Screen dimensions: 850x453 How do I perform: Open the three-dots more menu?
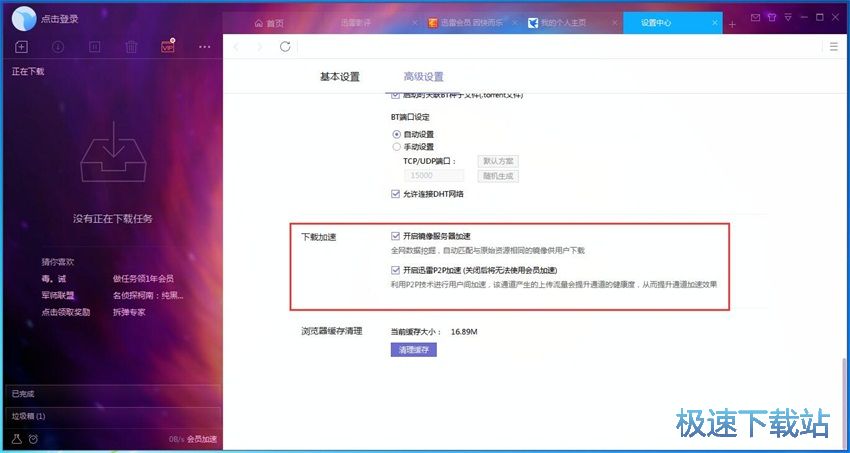click(x=204, y=47)
